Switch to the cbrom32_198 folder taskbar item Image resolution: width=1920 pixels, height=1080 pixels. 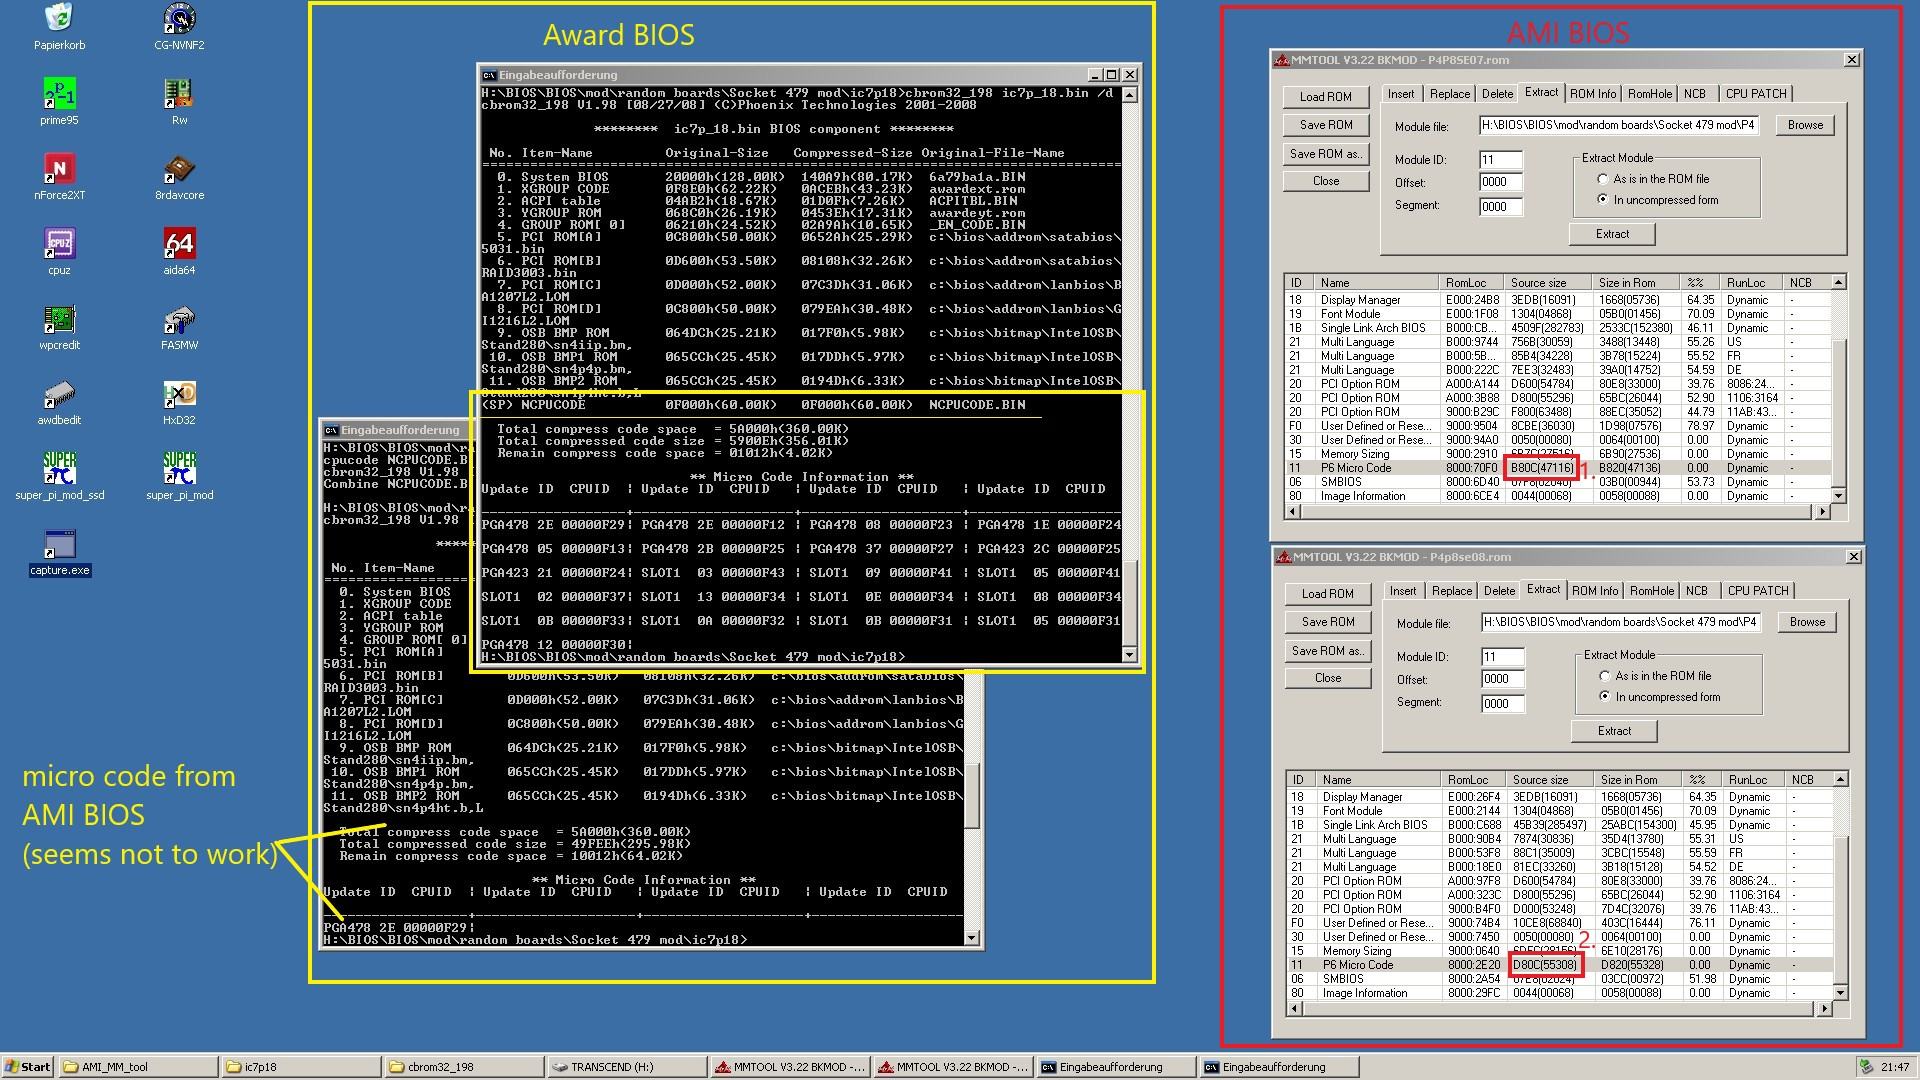point(464,1067)
